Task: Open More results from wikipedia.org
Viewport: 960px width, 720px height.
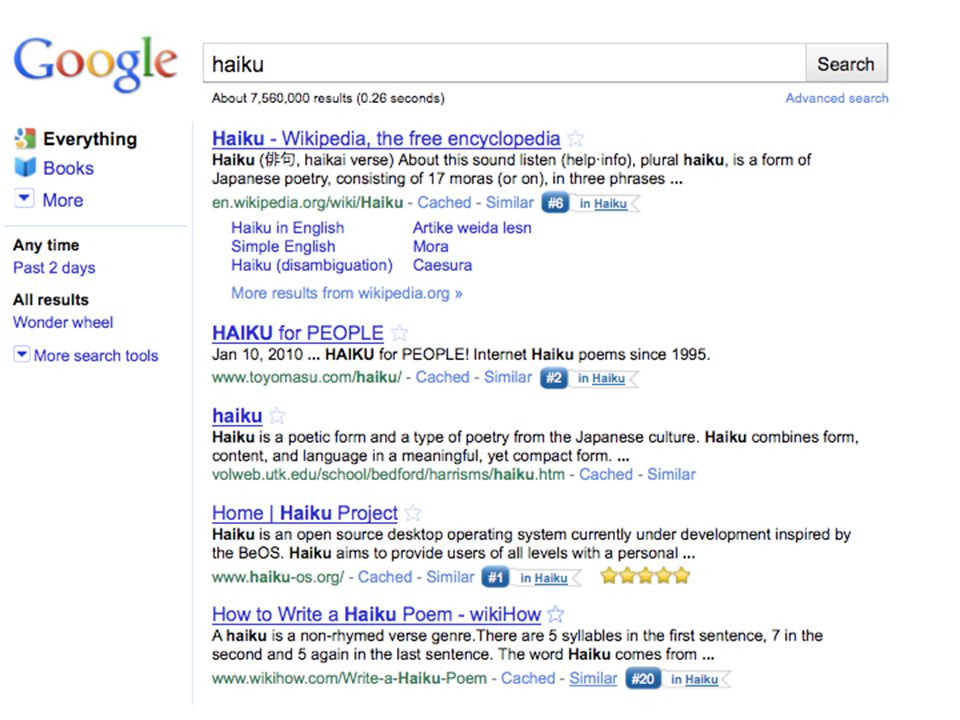Action: (347, 293)
